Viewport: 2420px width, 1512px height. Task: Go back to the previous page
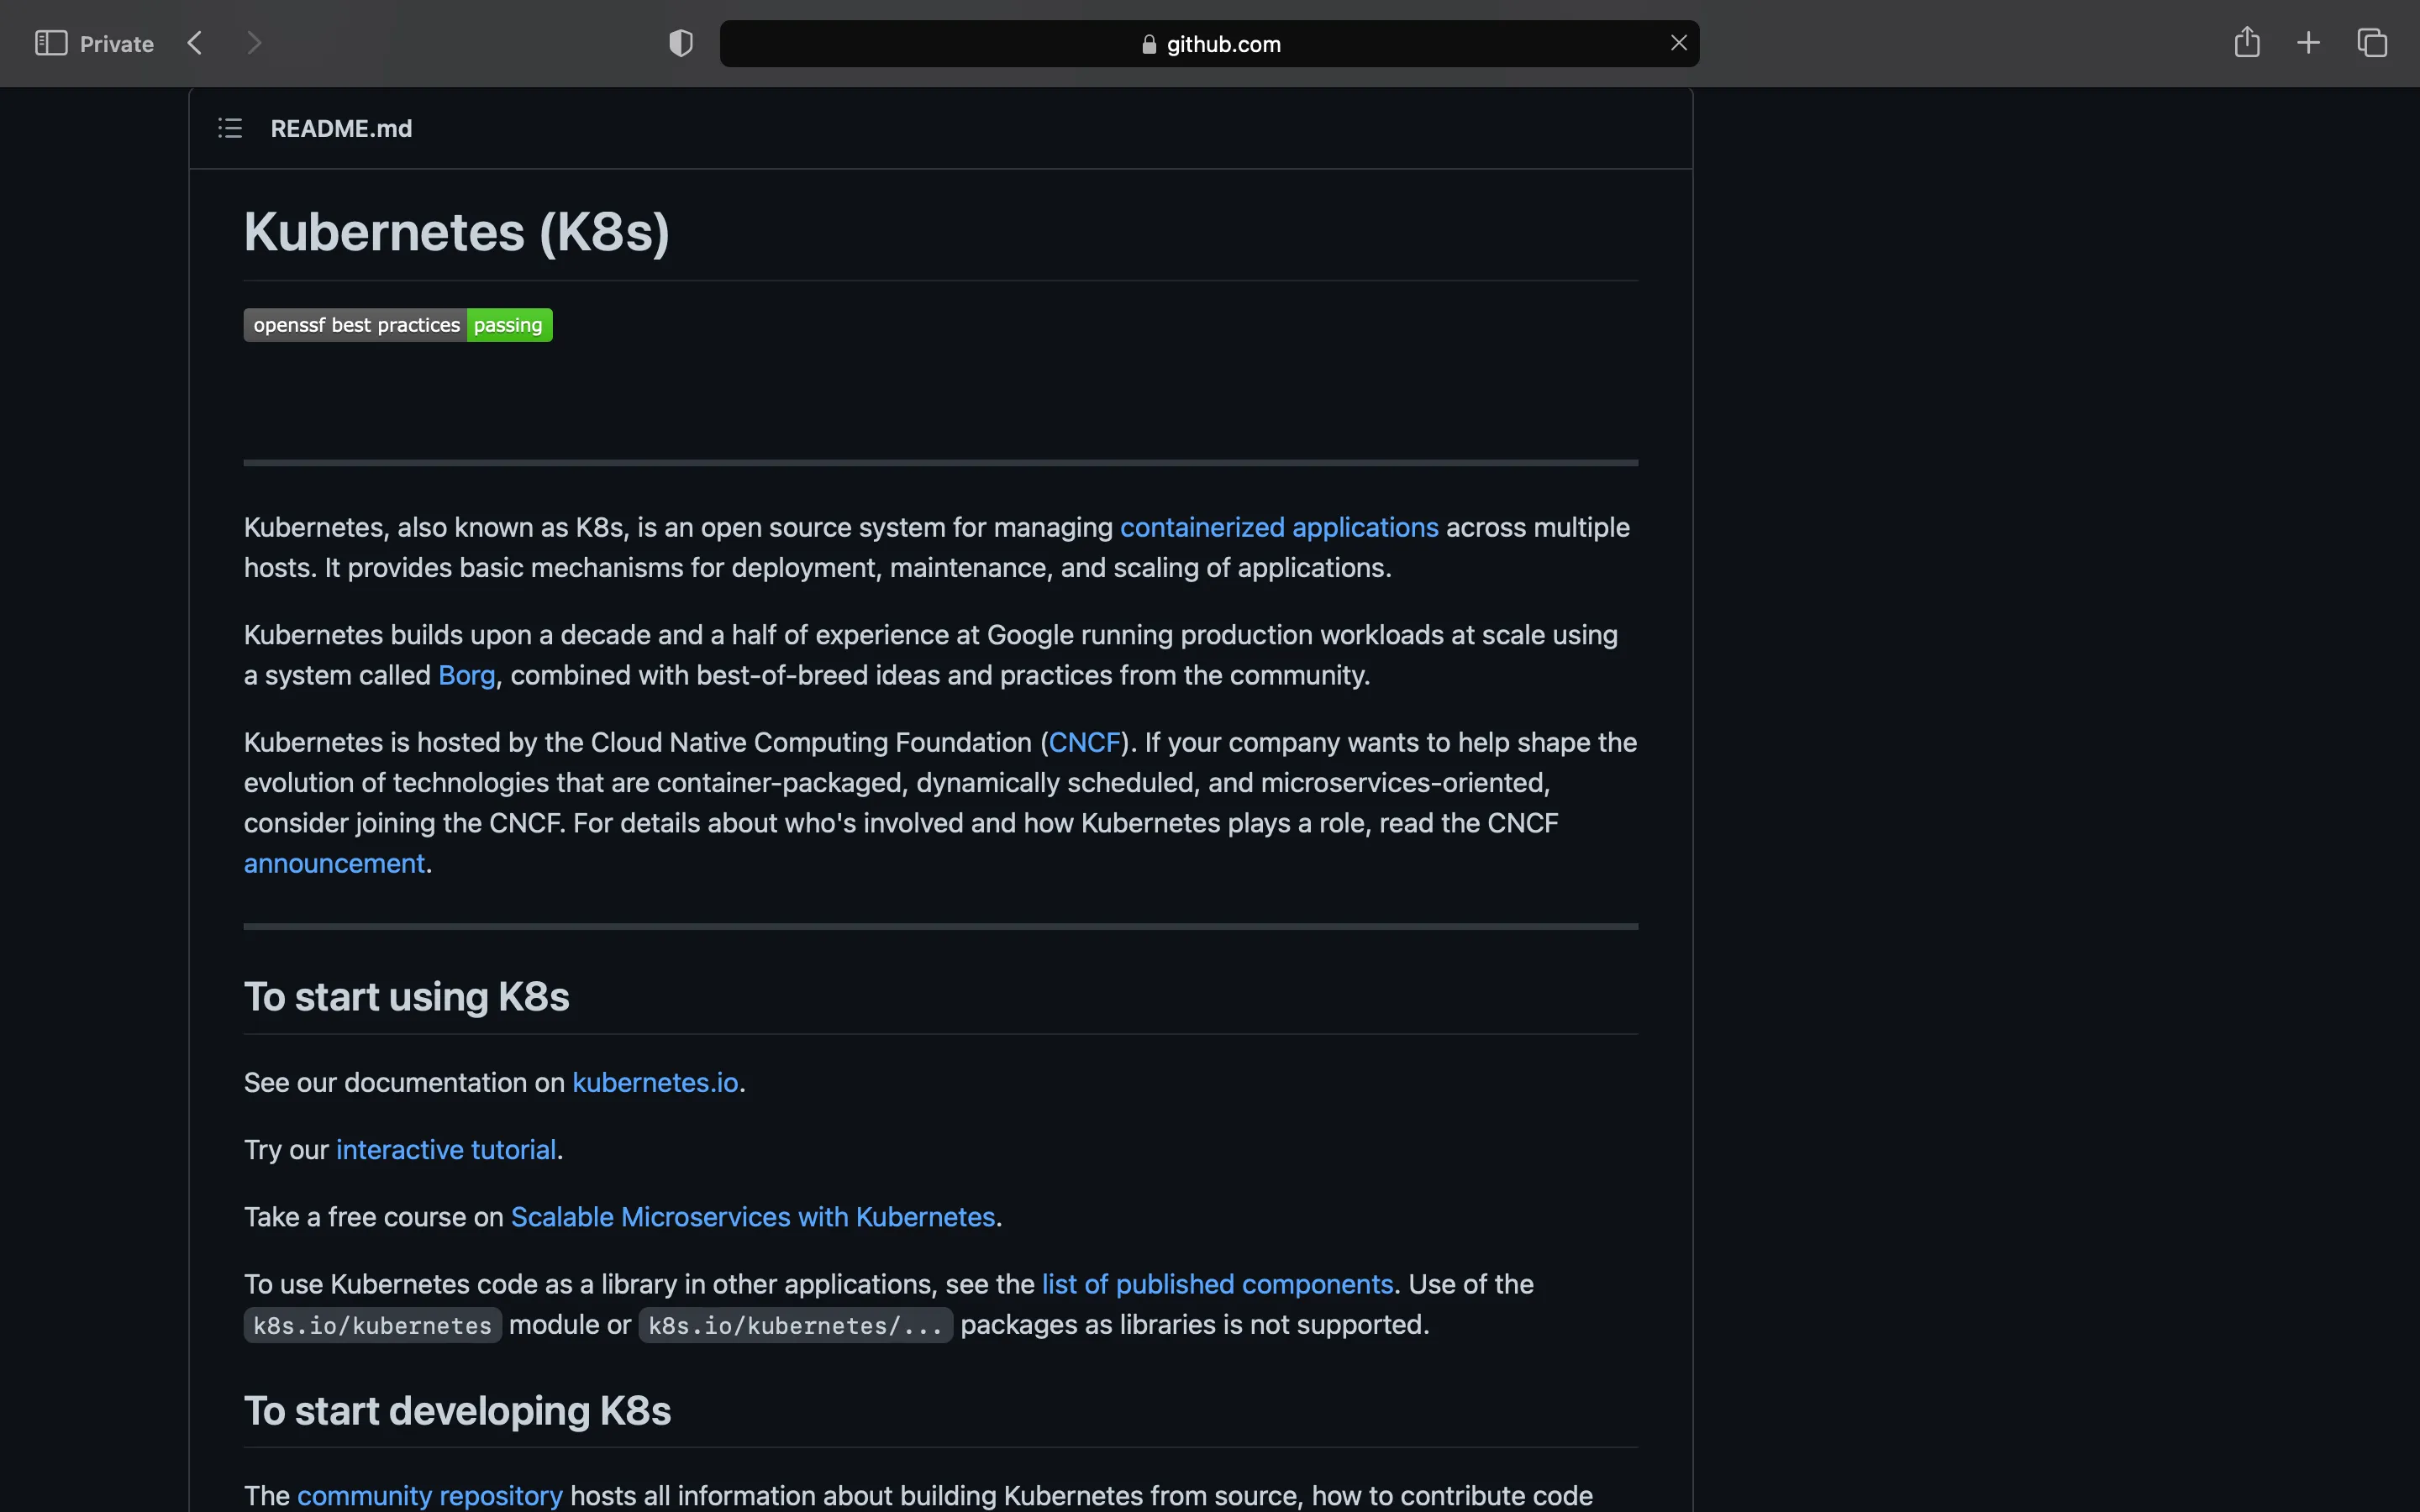pos(195,43)
